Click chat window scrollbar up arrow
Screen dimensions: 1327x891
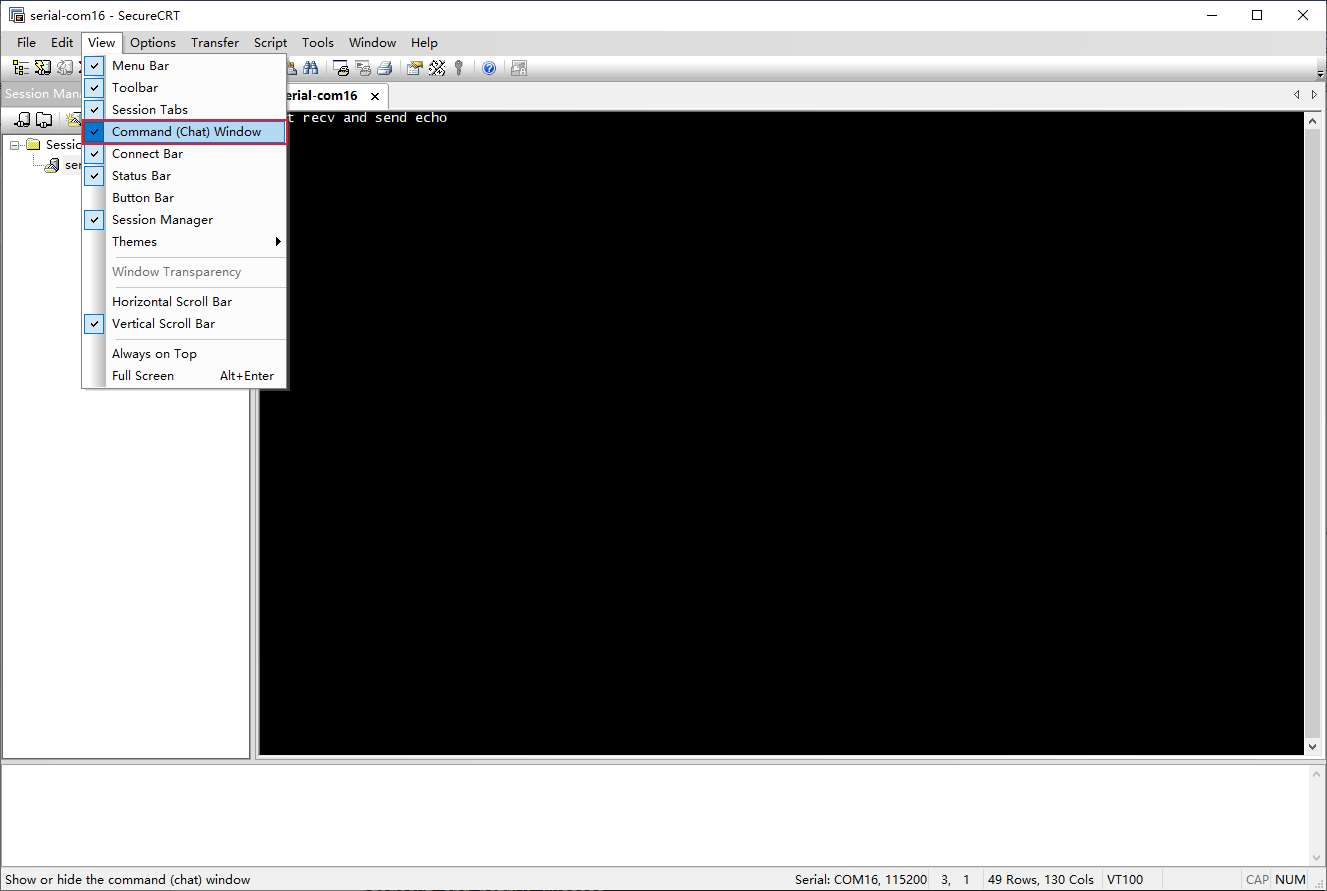(x=1315, y=775)
